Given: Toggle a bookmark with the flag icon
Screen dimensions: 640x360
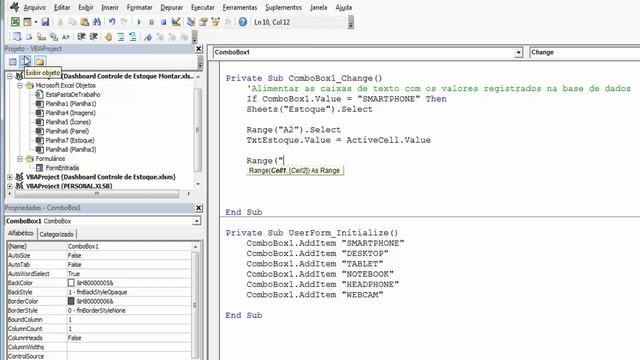Looking at the screenshot, I should click(148, 37).
